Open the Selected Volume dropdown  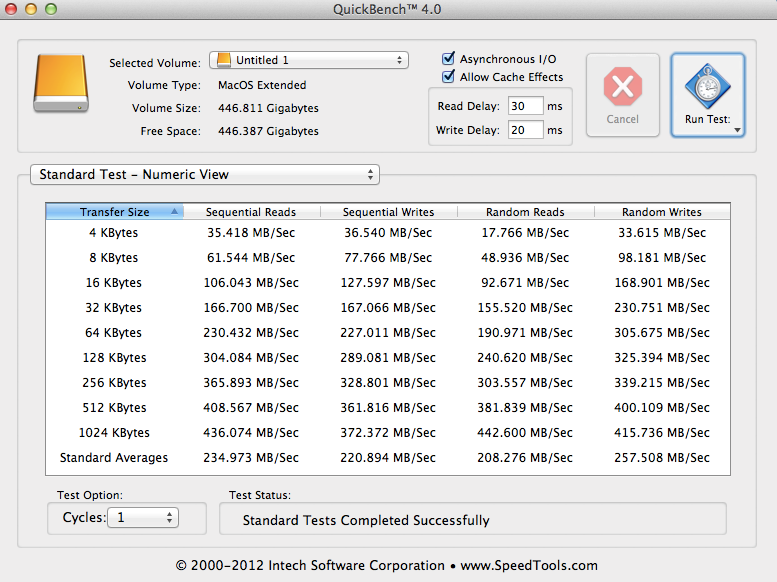click(309, 61)
